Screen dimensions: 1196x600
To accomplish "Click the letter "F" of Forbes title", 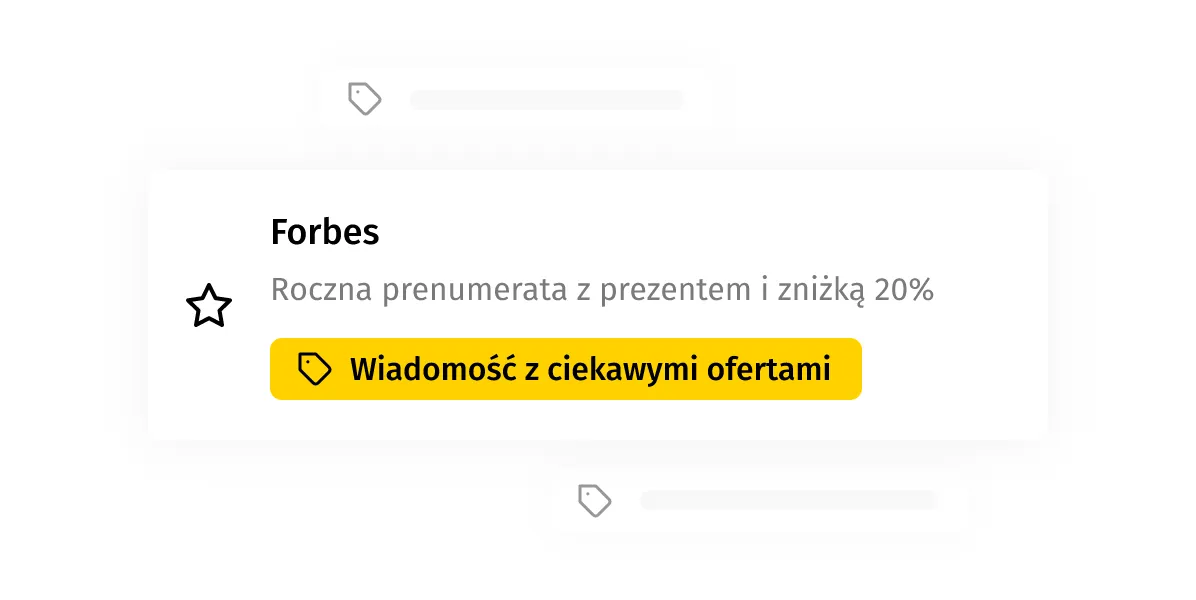I will coord(280,233).
